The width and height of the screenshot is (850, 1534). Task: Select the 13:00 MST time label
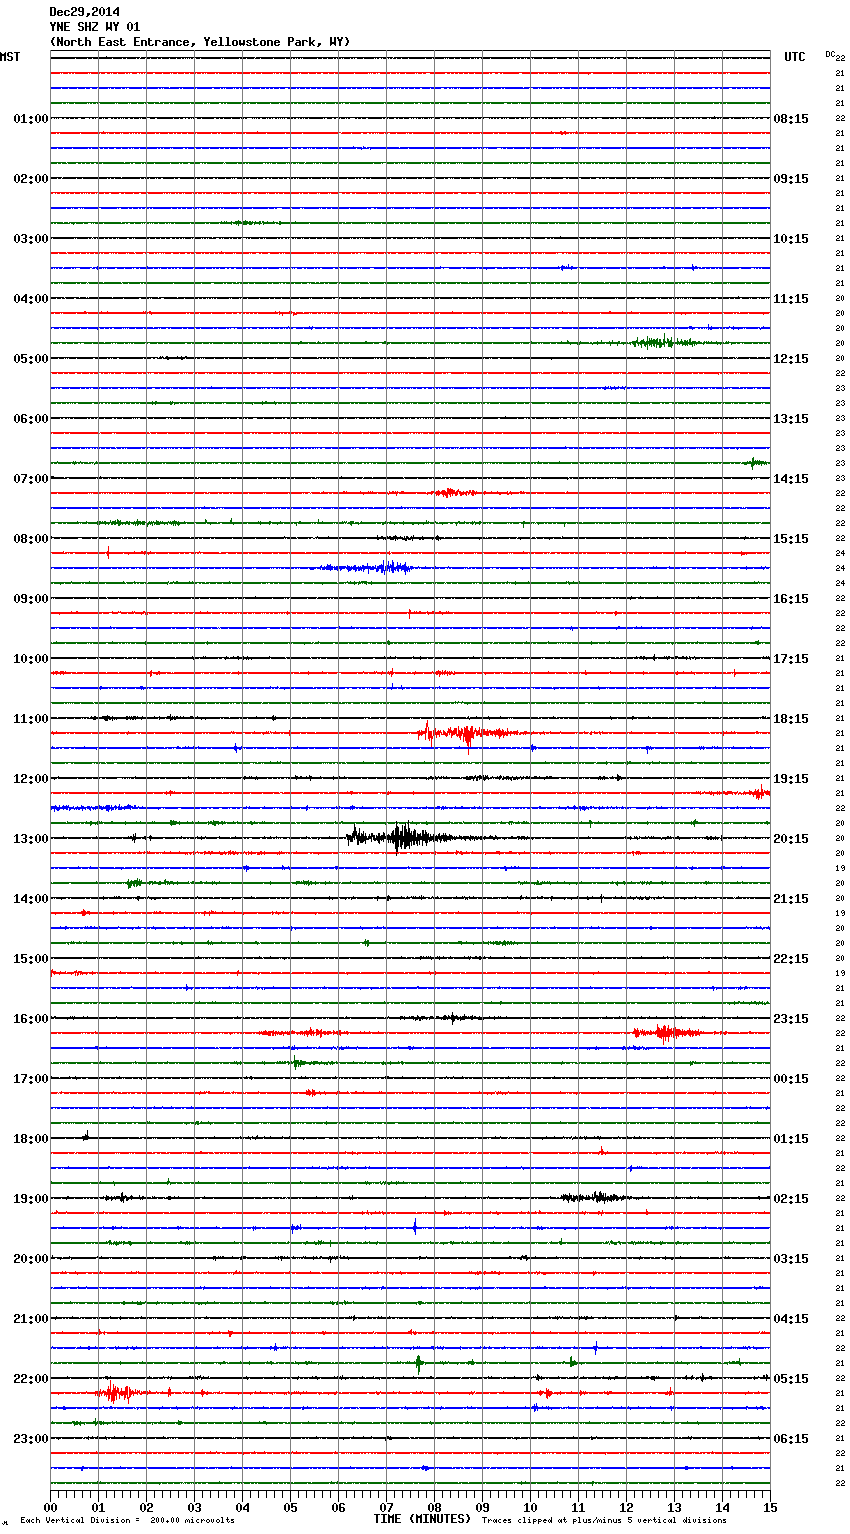coord(30,839)
